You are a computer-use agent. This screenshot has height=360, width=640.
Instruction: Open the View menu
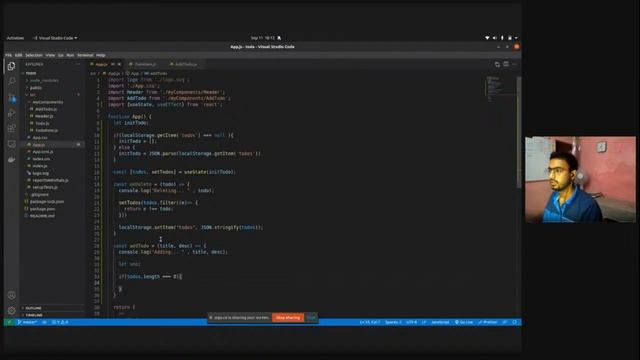(50, 55)
